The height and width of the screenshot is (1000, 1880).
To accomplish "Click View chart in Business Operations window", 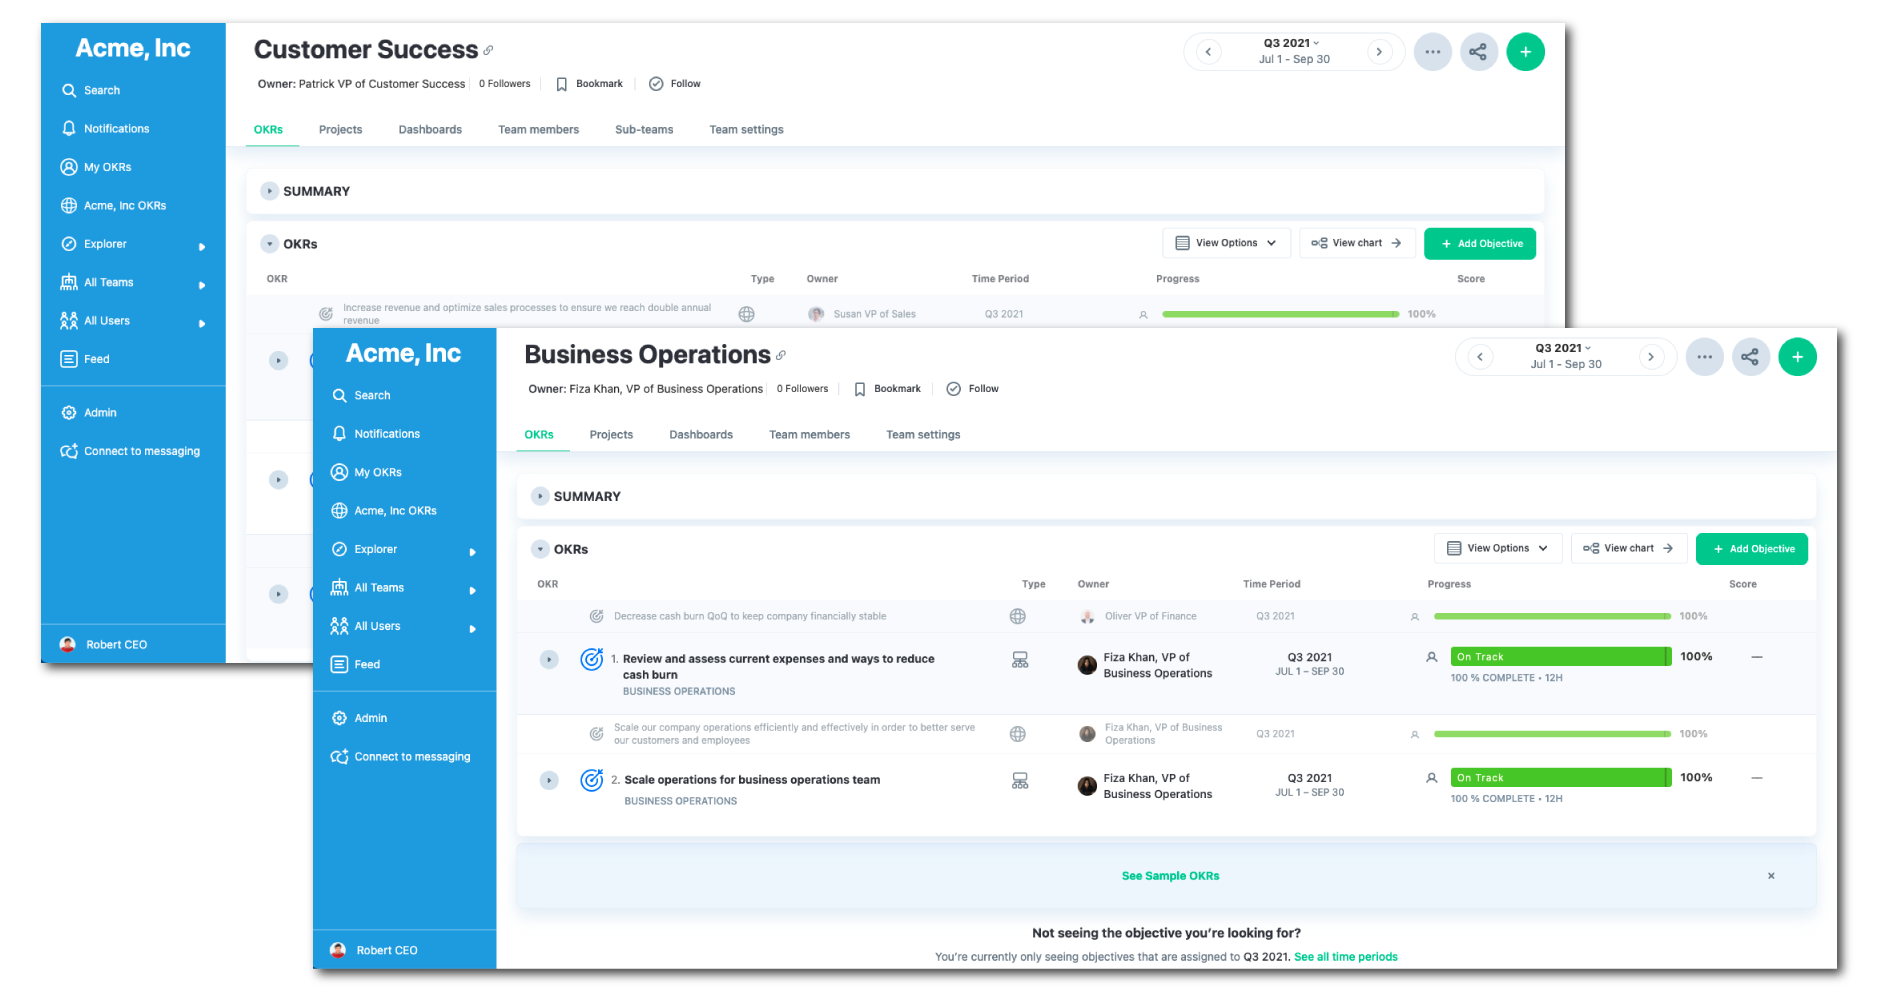I will coord(1629,548).
